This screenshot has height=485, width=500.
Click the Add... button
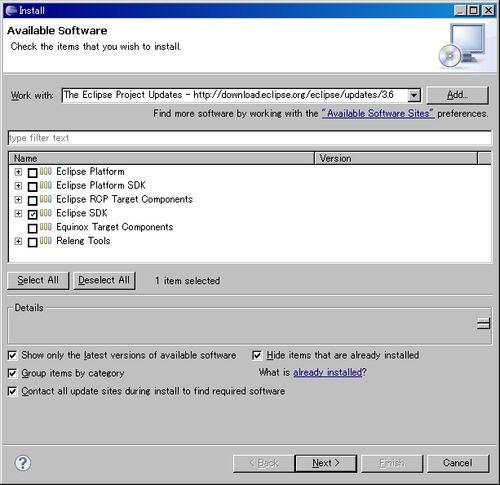pos(457,95)
